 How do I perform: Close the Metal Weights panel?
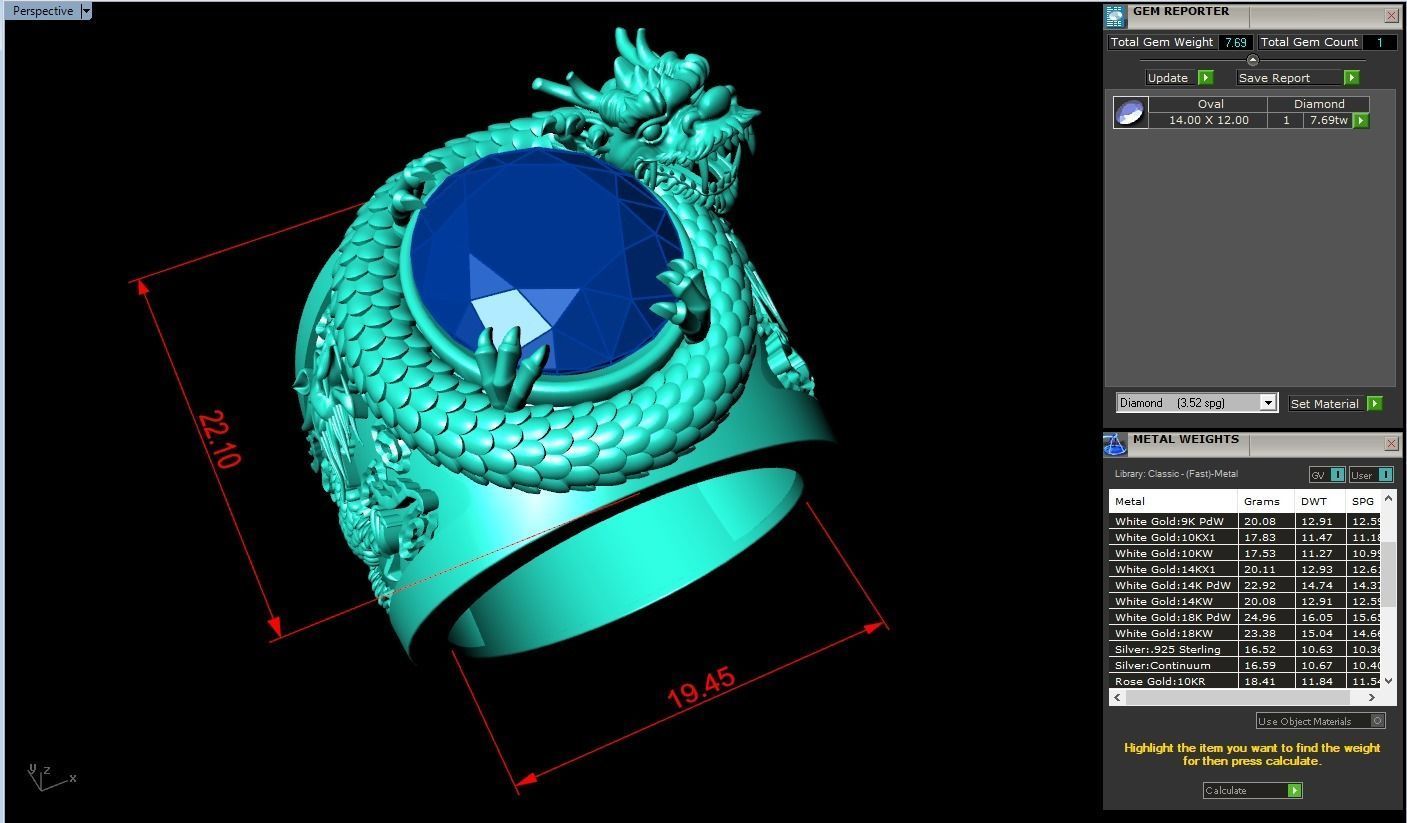point(1391,444)
